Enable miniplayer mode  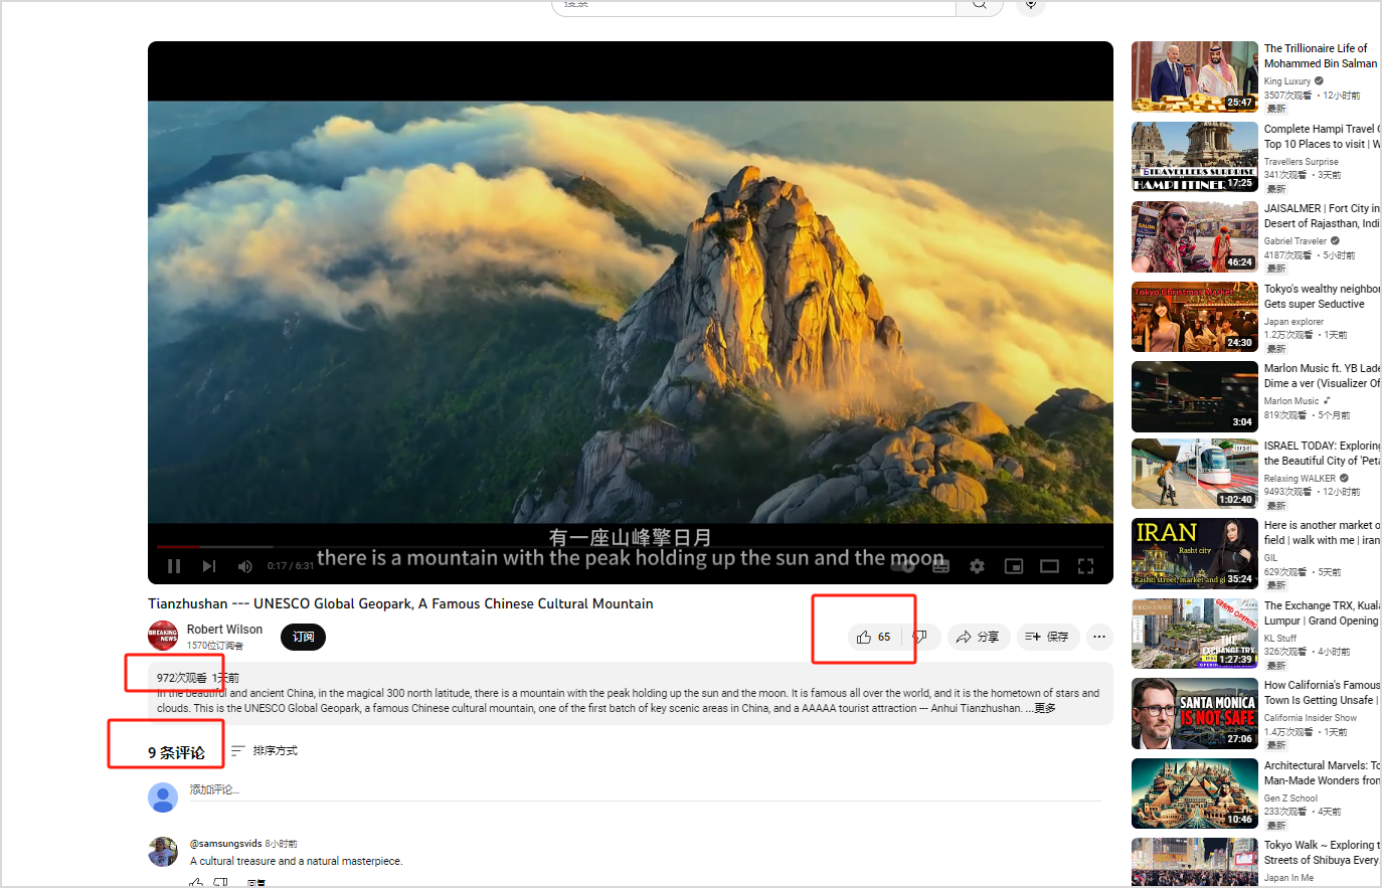pos(1013,566)
